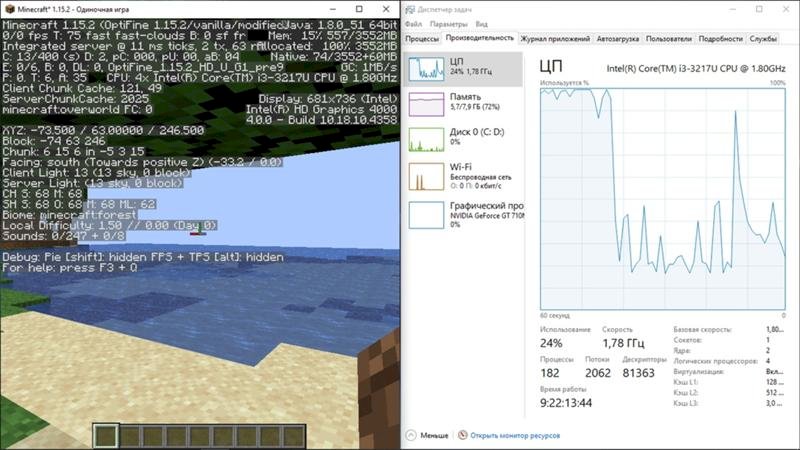Click the Local Difficulty debug line

point(109,226)
